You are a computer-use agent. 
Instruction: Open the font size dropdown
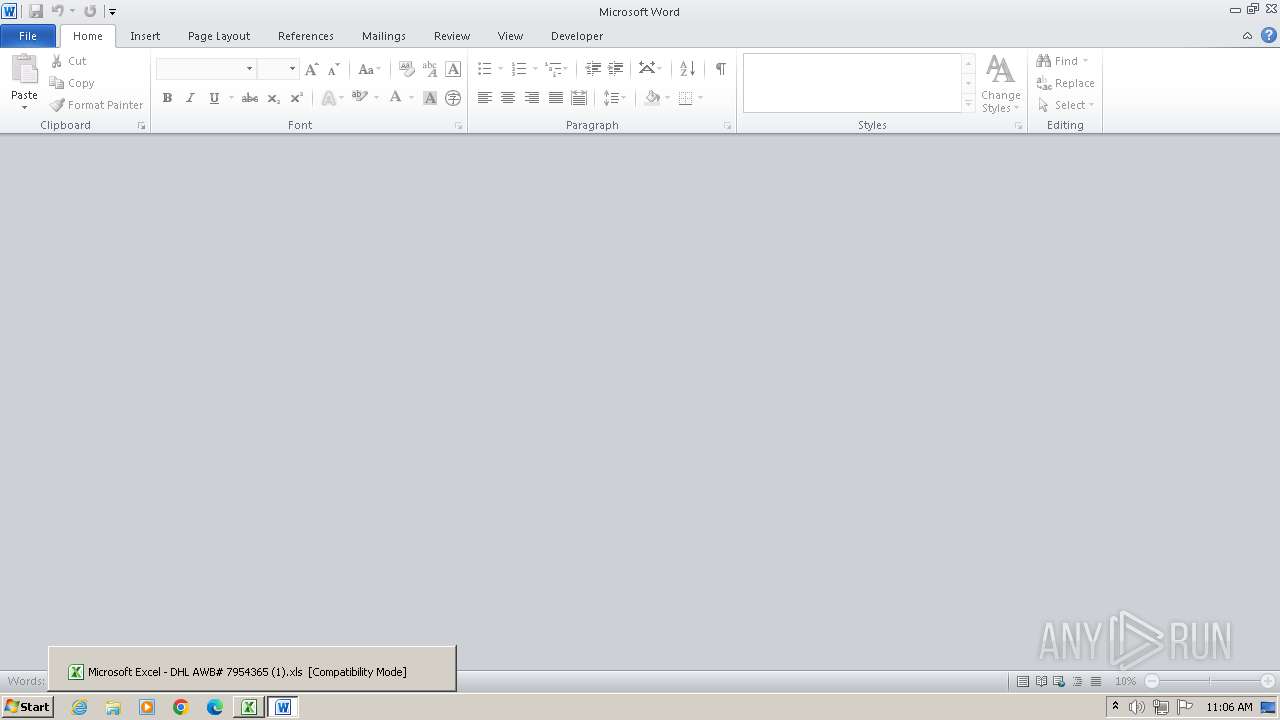point(292,69)
